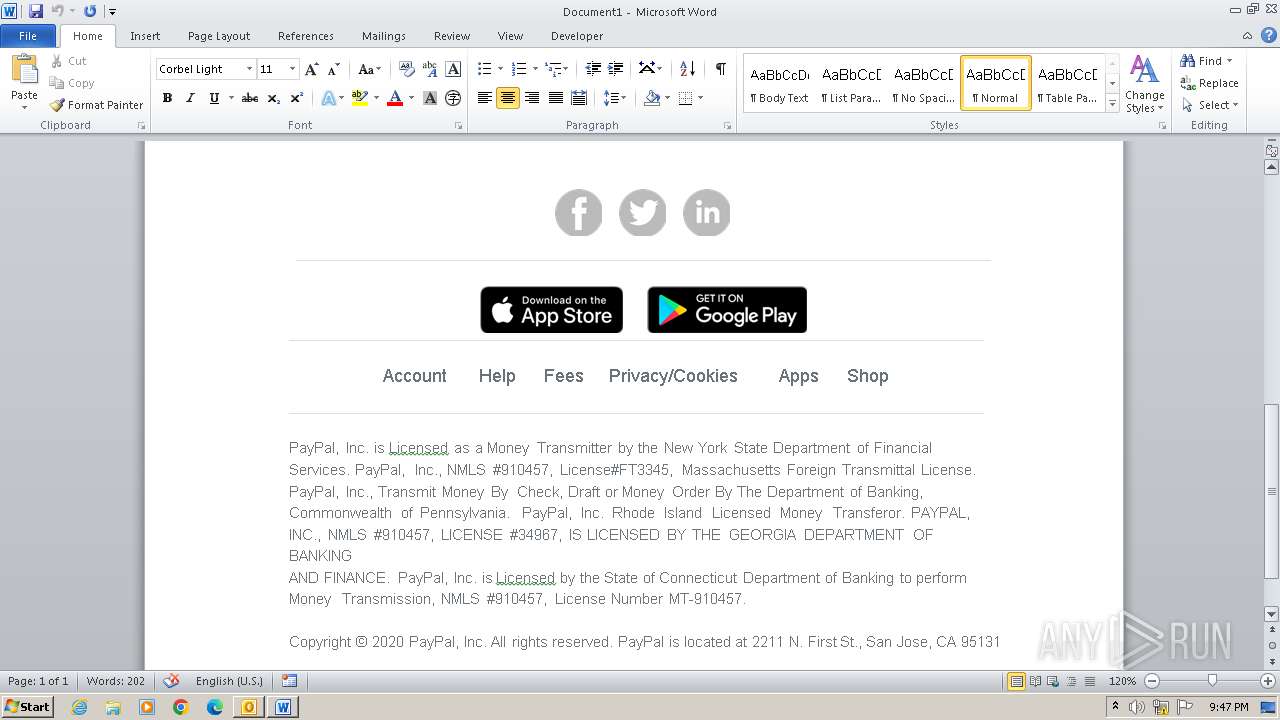
Task: Click the Windows Start button
Action: (x=27, y=707)
